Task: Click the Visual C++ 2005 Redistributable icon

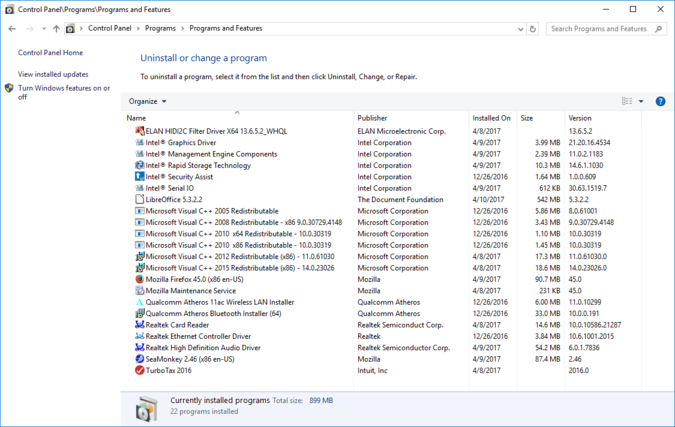Action: 139,211
